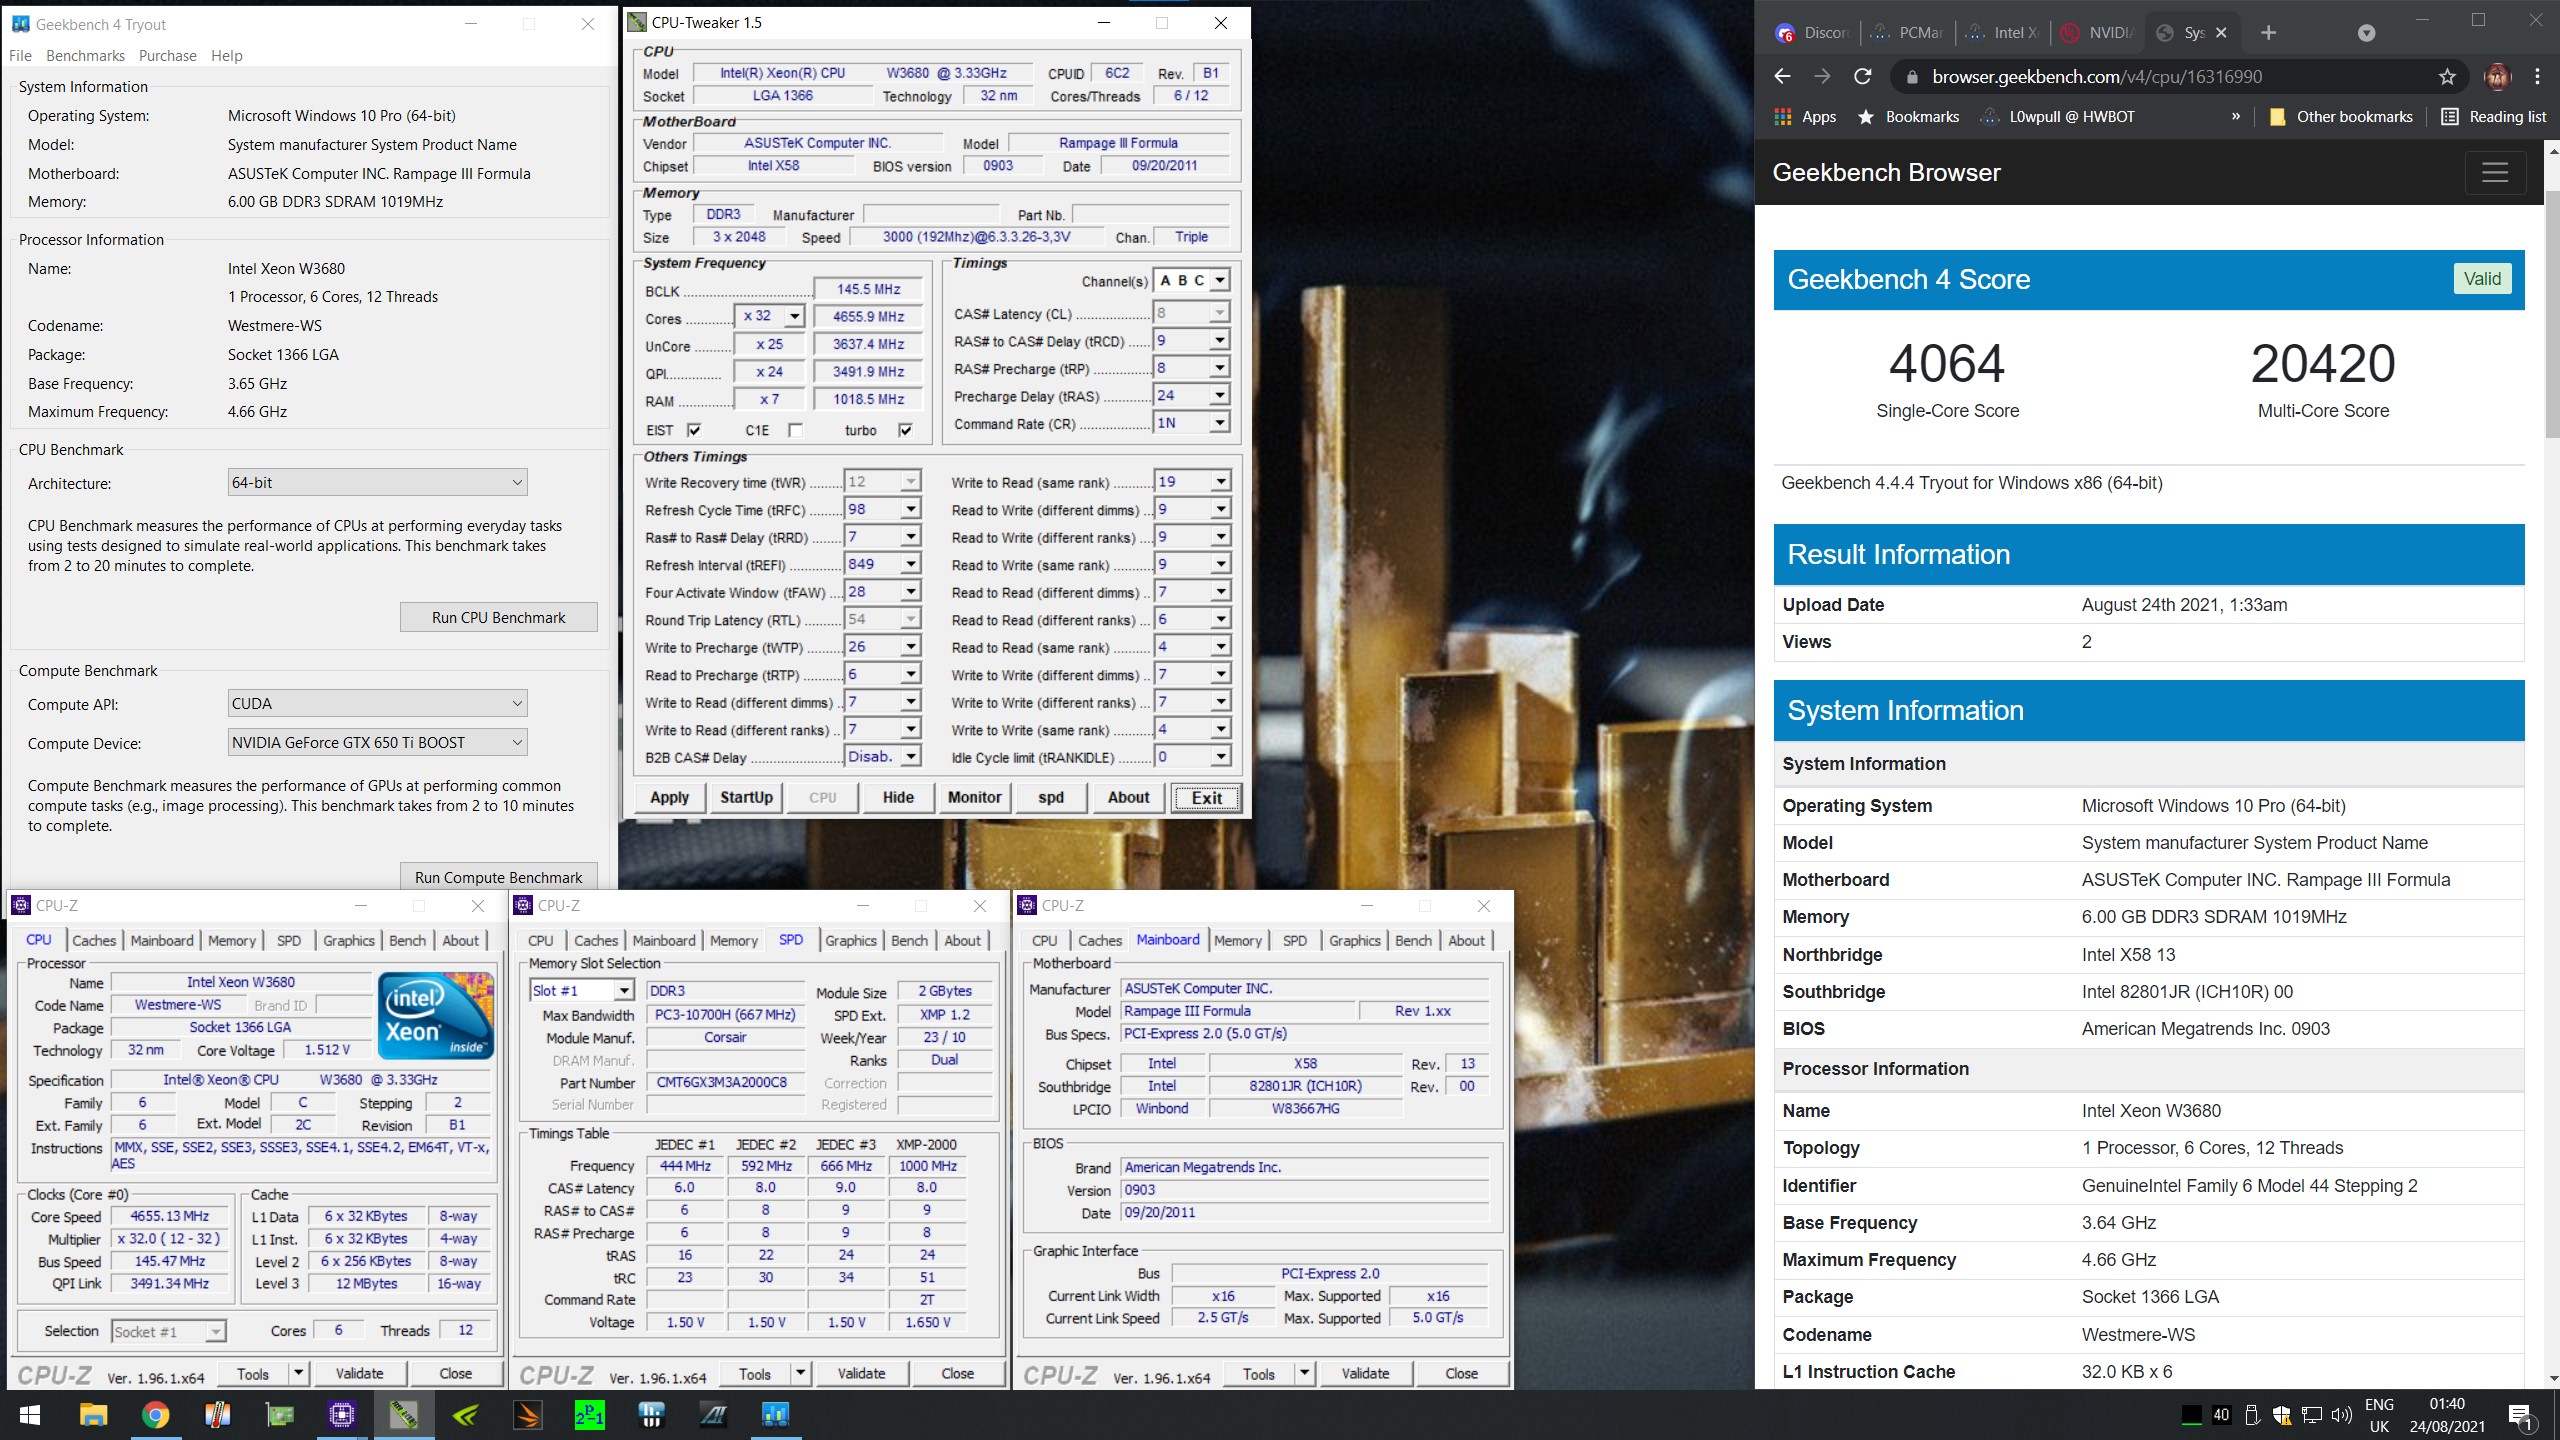The width and height of the screenshot is (2560, 1440).
Task: Open the graphics card GPU-Z taskbar icon
Action: point(280,1415)
